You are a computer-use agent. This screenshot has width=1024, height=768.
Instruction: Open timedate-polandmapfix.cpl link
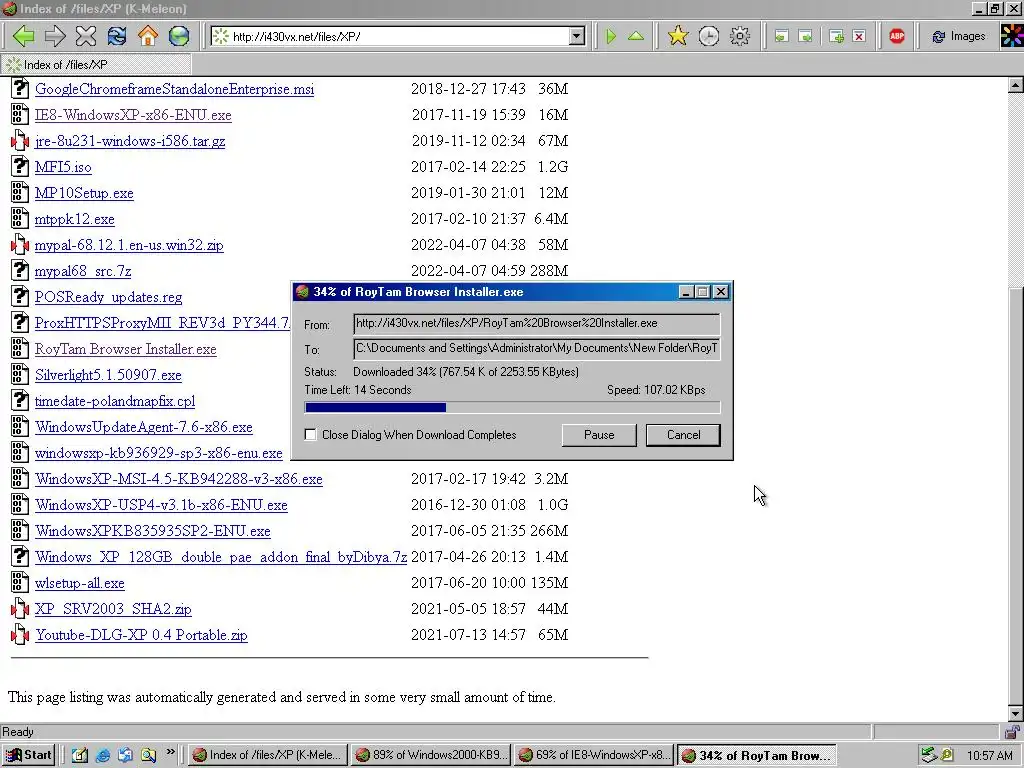pyautogui.click(x=115, y=401)
